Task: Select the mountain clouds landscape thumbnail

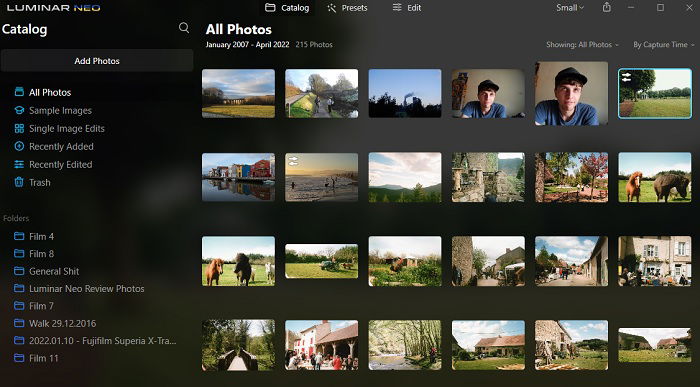Action: pyautogui.click(x=405, y=177)
